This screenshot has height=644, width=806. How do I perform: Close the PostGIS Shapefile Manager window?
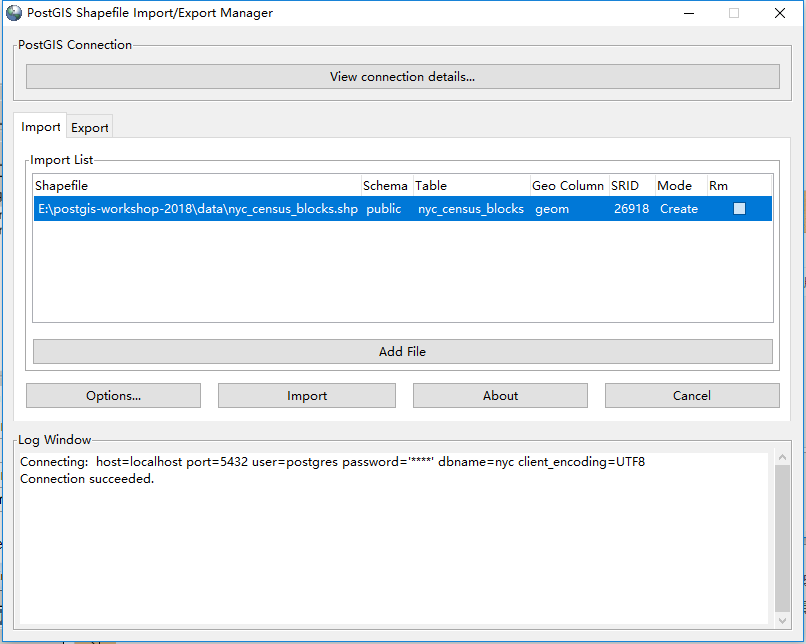779,13
